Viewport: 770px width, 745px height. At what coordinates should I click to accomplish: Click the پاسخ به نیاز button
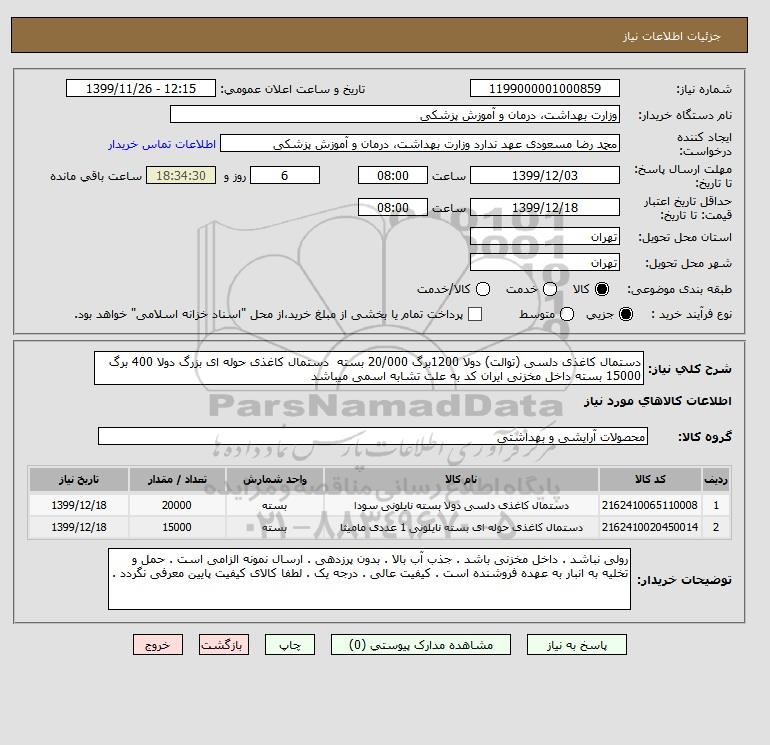click(x=577, y=645)
